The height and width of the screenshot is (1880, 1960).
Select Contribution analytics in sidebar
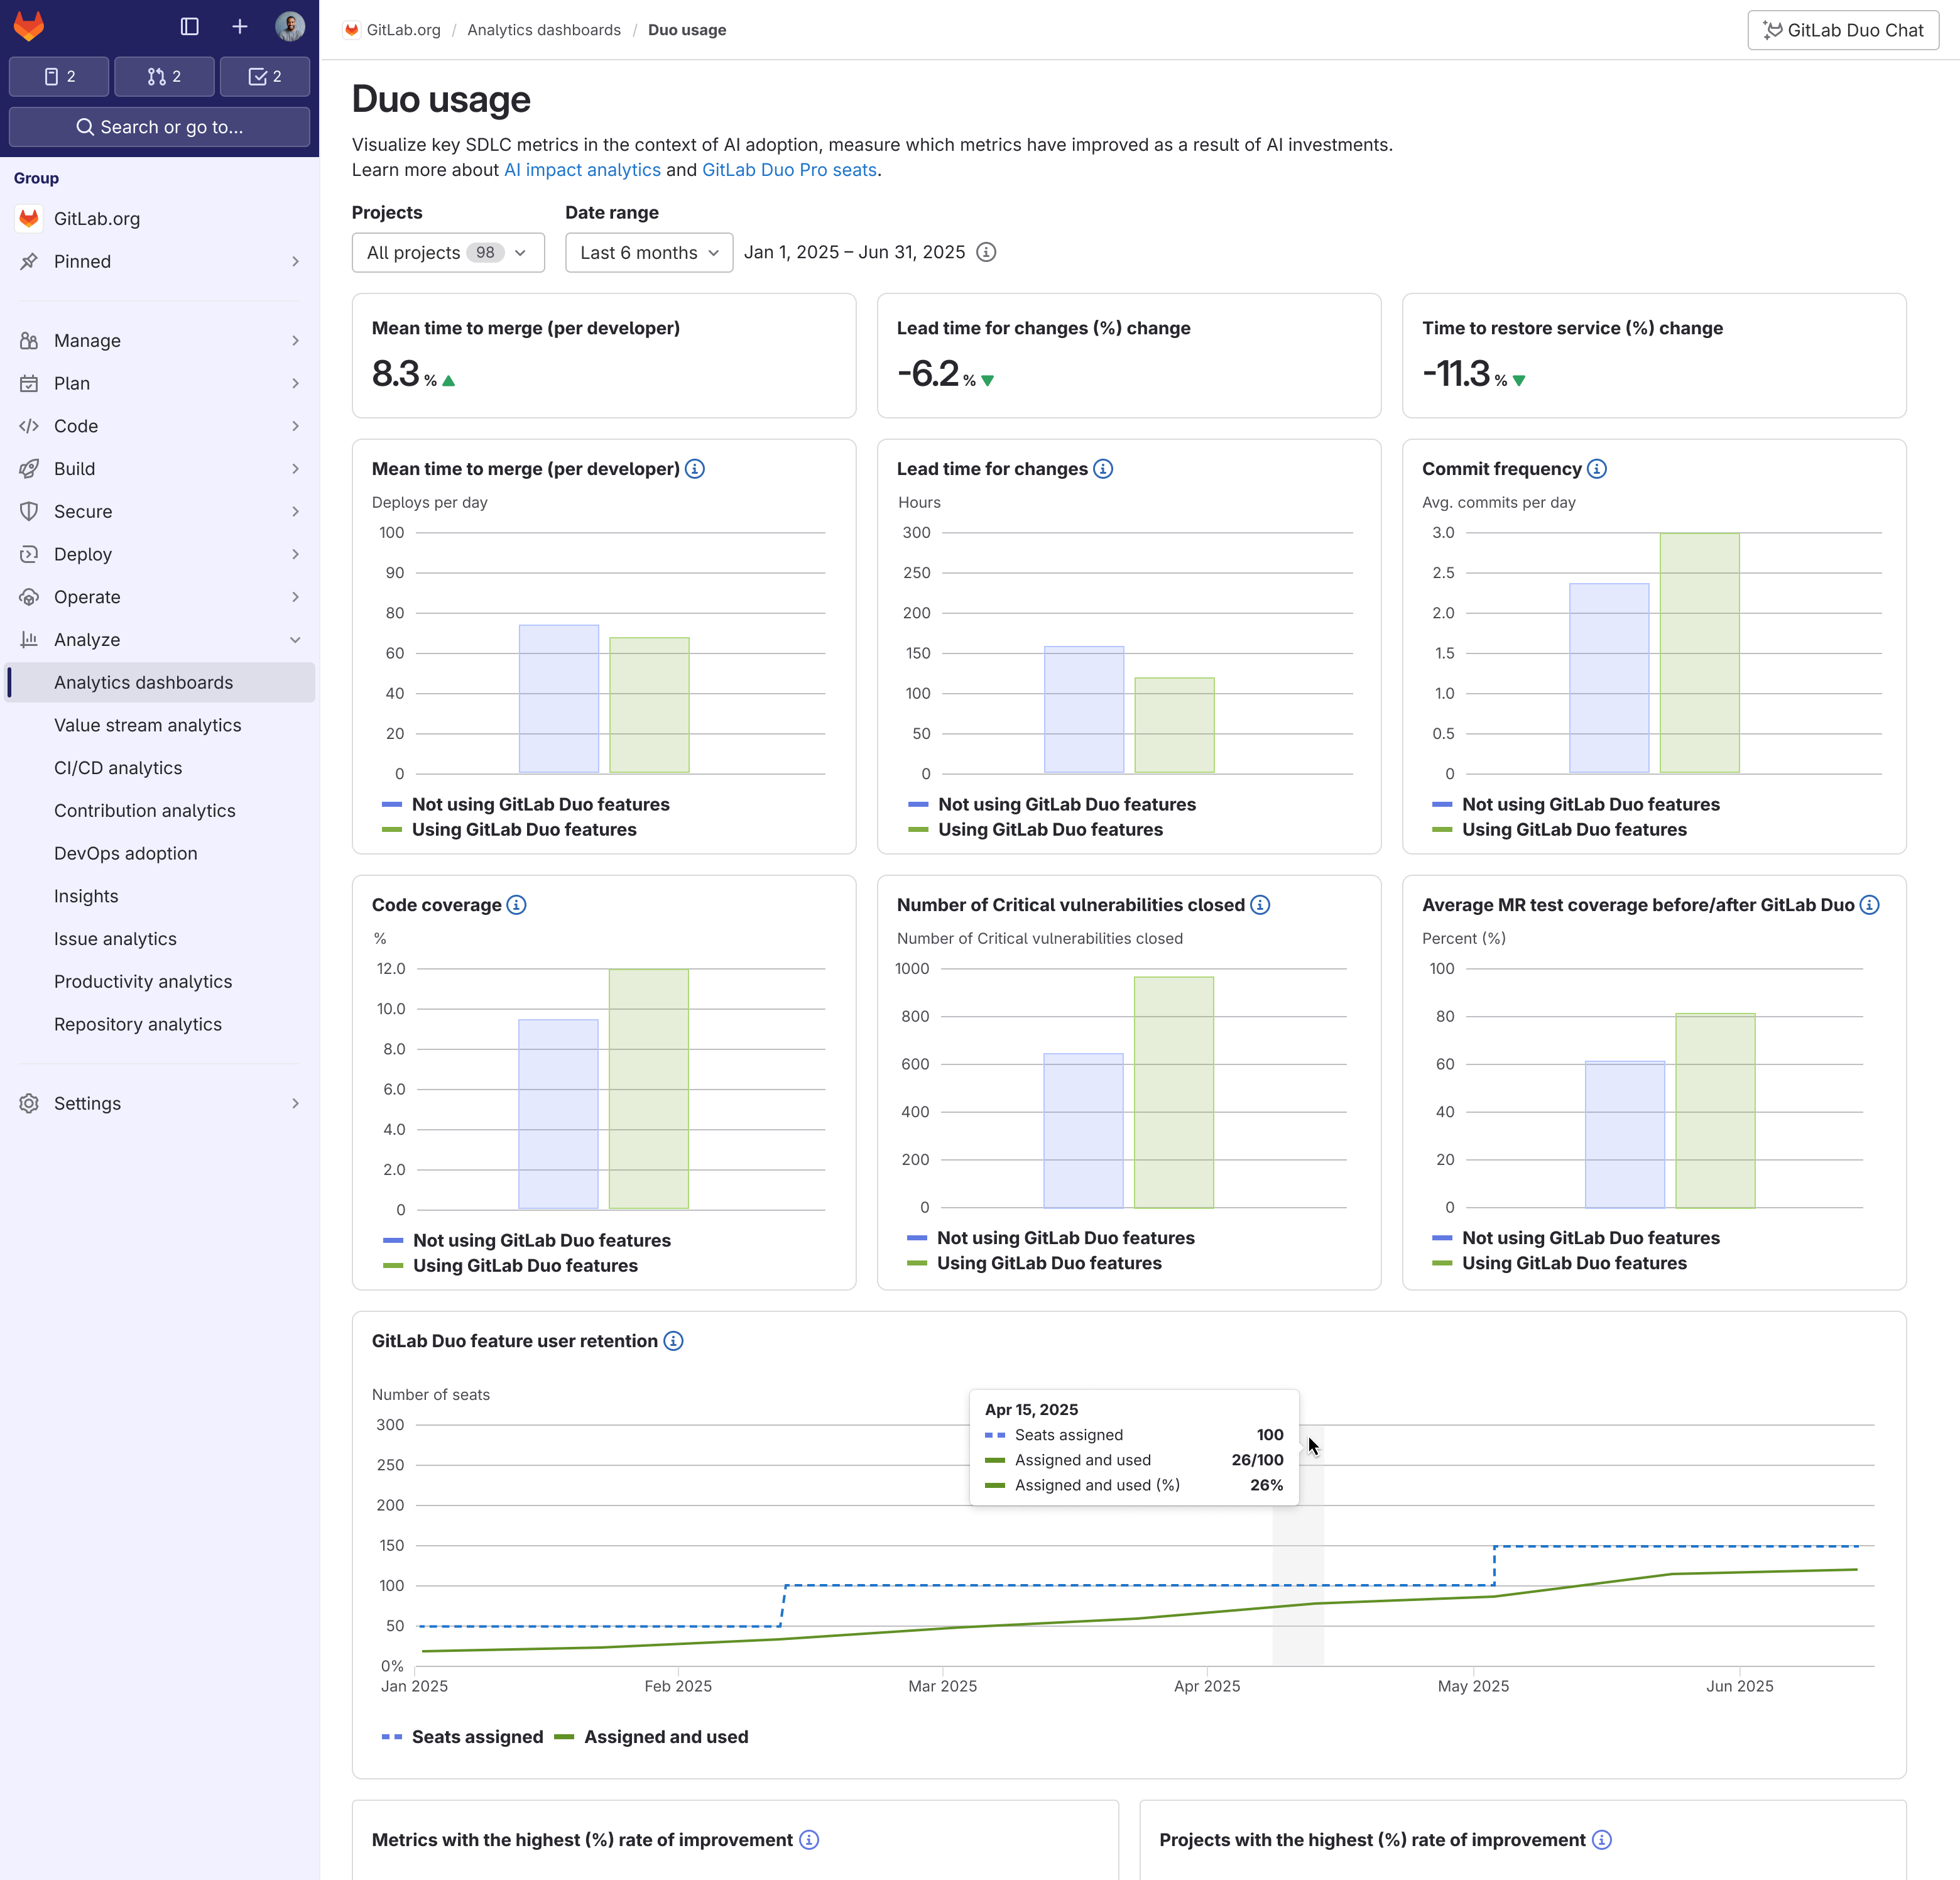pyautogui.click(x=144, y=811)
